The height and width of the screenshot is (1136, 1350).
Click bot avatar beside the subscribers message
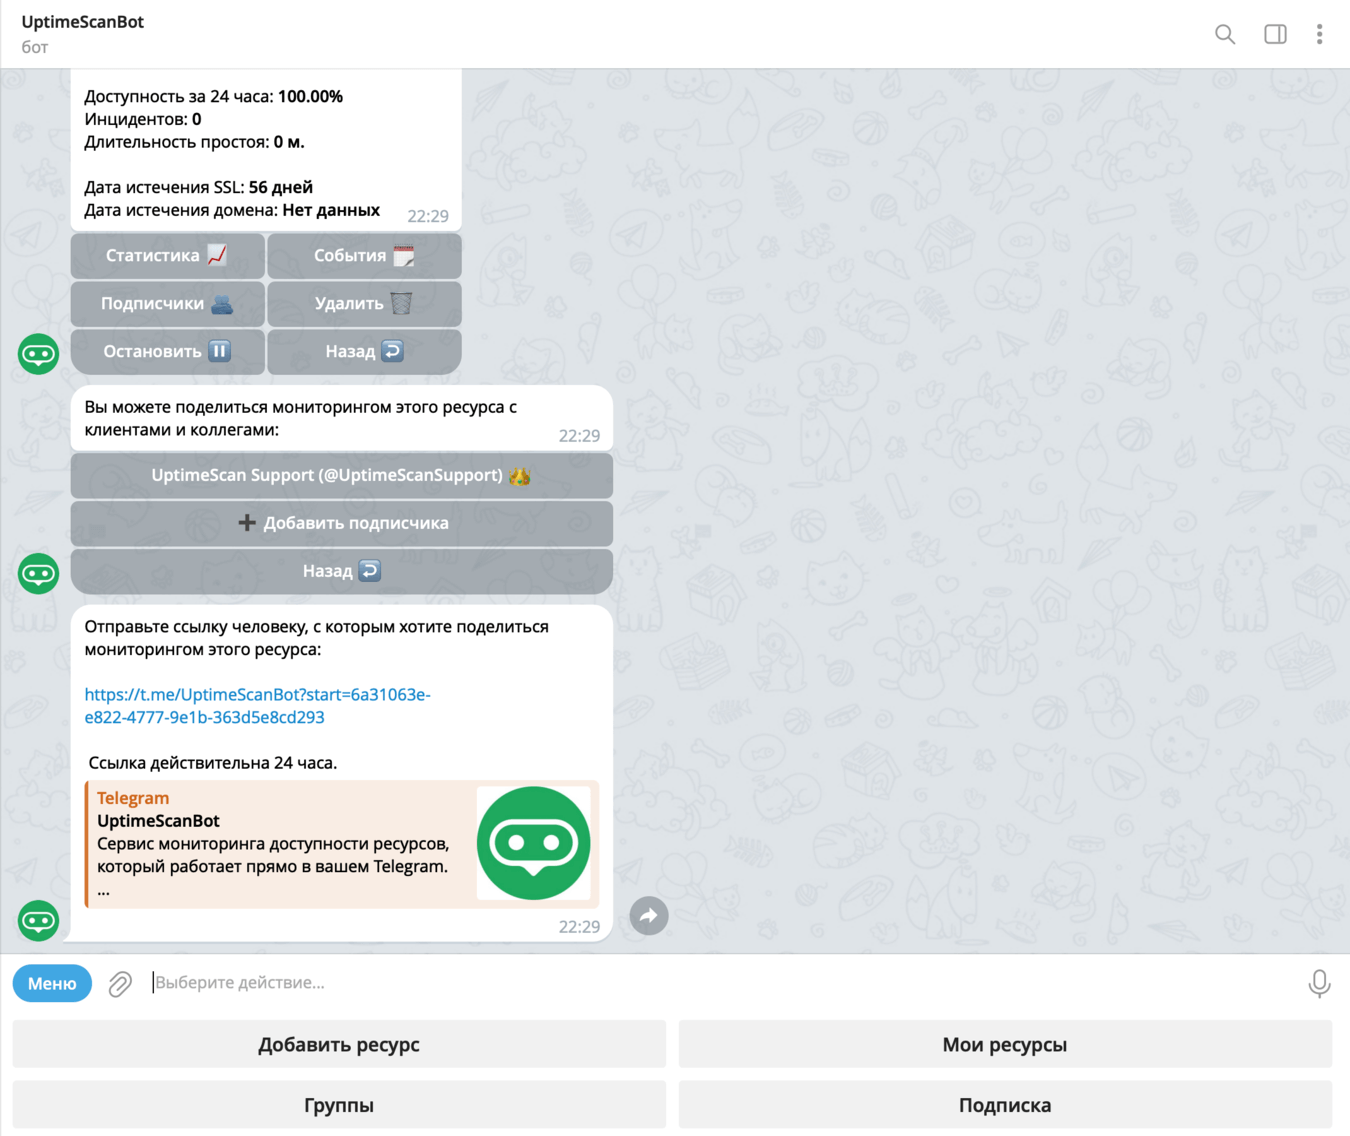click(39, 574)
